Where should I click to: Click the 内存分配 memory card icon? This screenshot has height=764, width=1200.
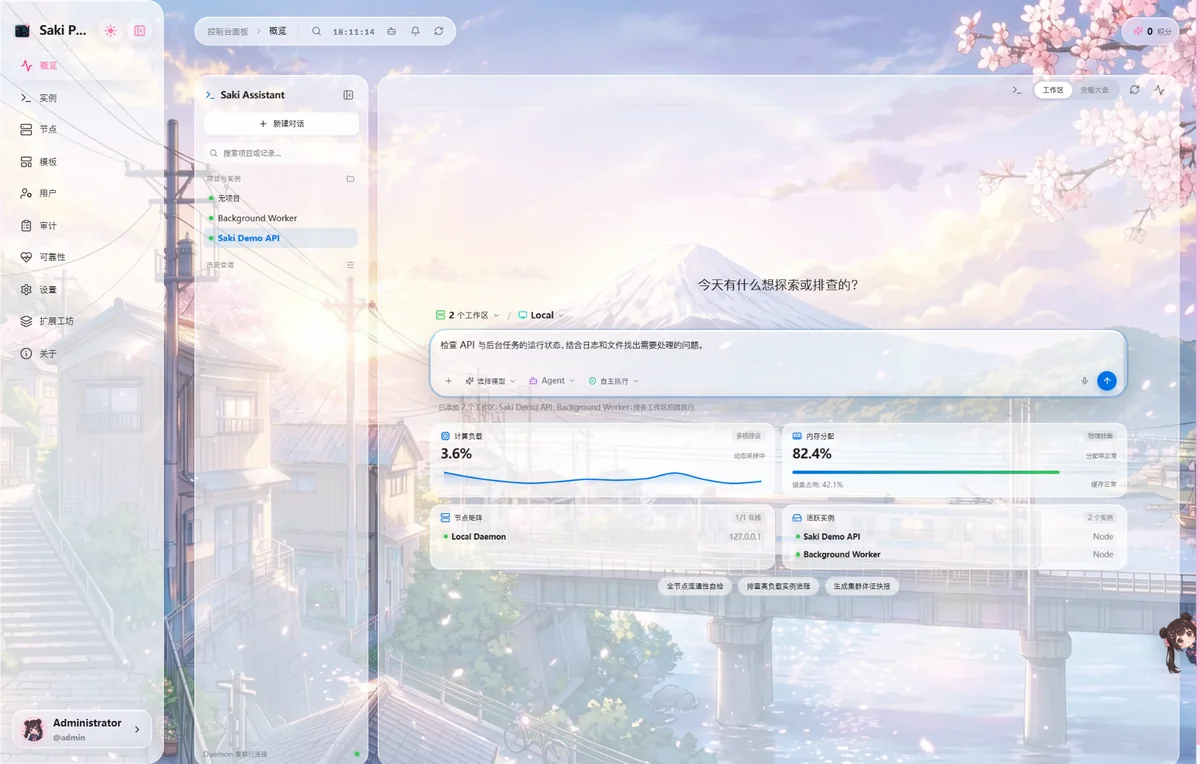(797, 436)
